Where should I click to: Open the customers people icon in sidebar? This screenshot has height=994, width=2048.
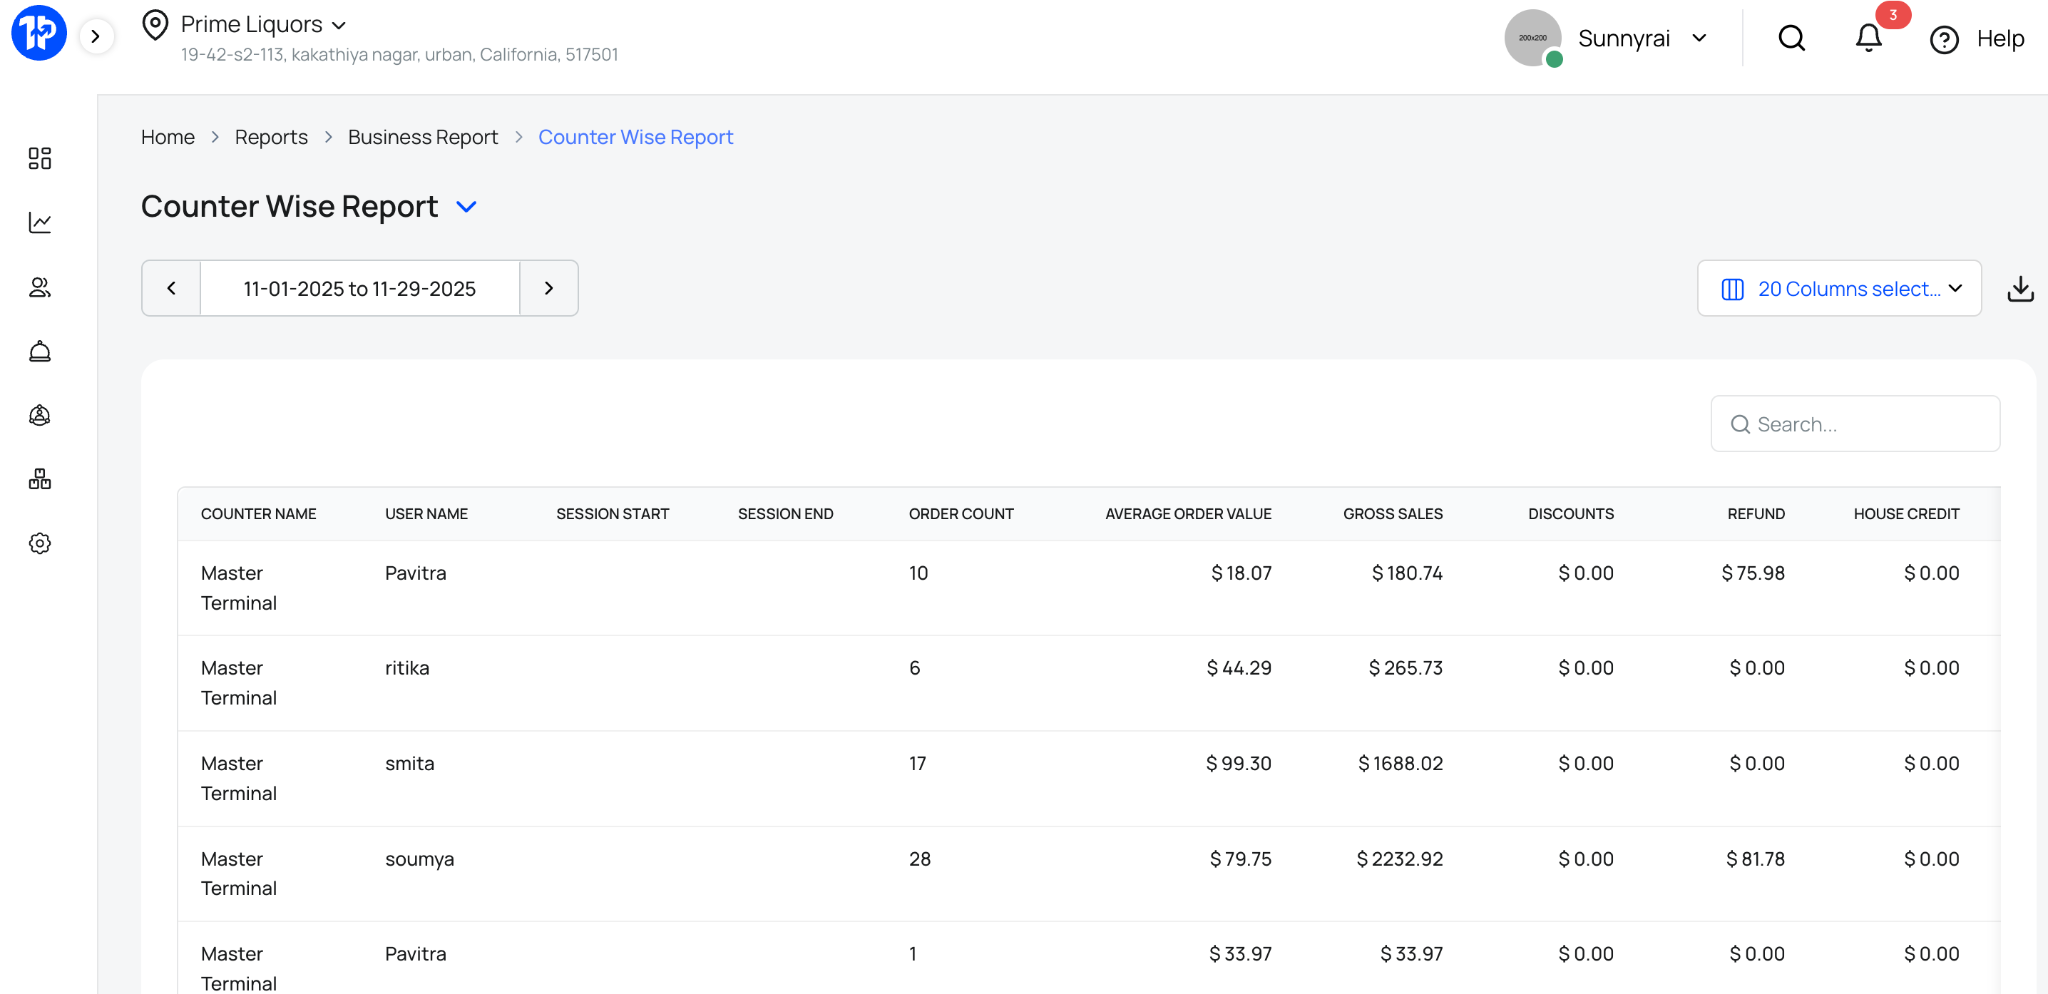pos(40,287)
